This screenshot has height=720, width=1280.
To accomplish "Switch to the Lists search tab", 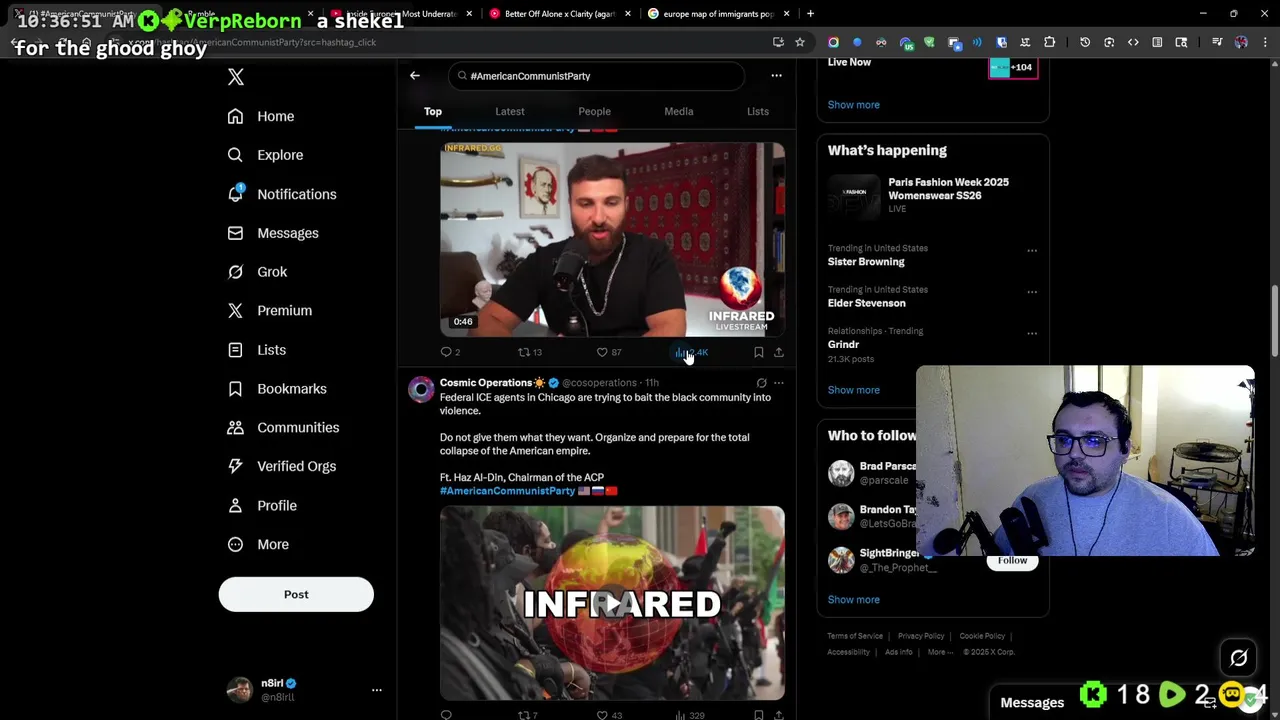I will tap(758, 111).
